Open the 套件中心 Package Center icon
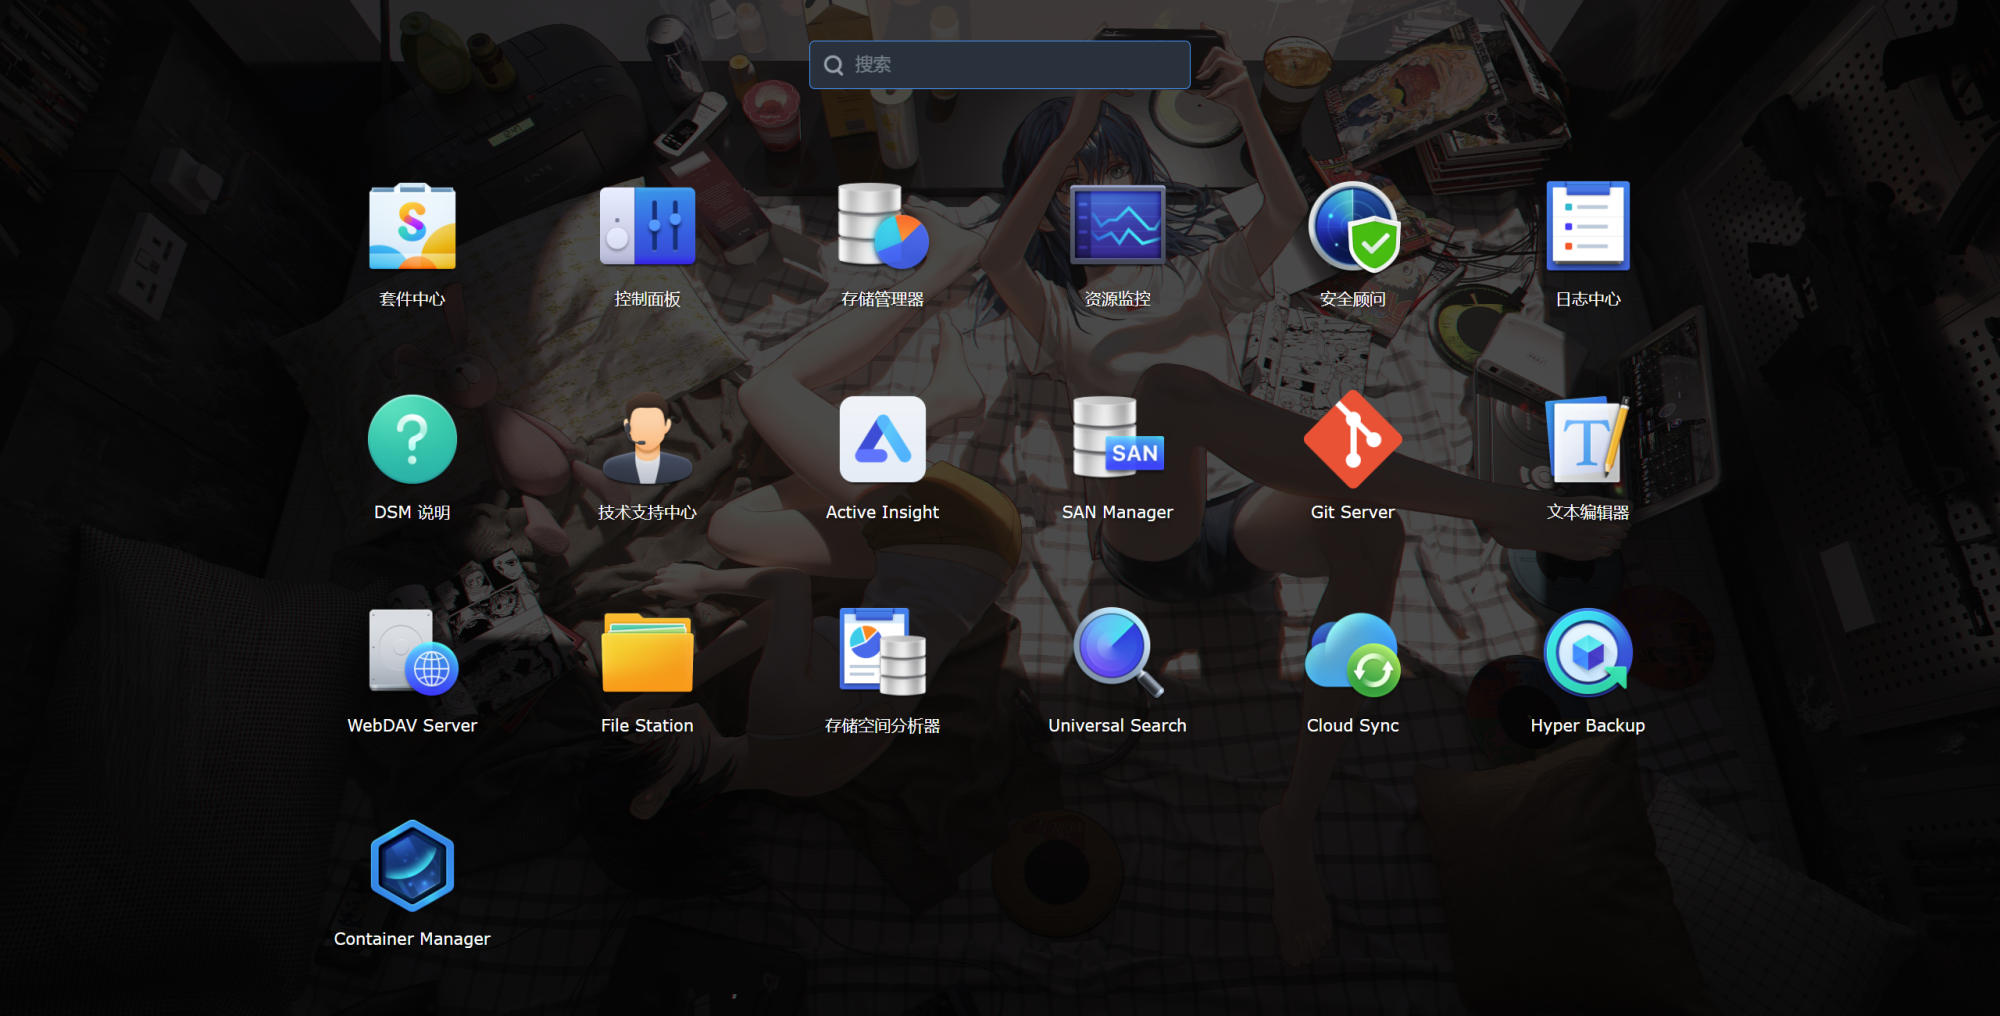Screen dimensions: 2000x1016 point(412,227)
